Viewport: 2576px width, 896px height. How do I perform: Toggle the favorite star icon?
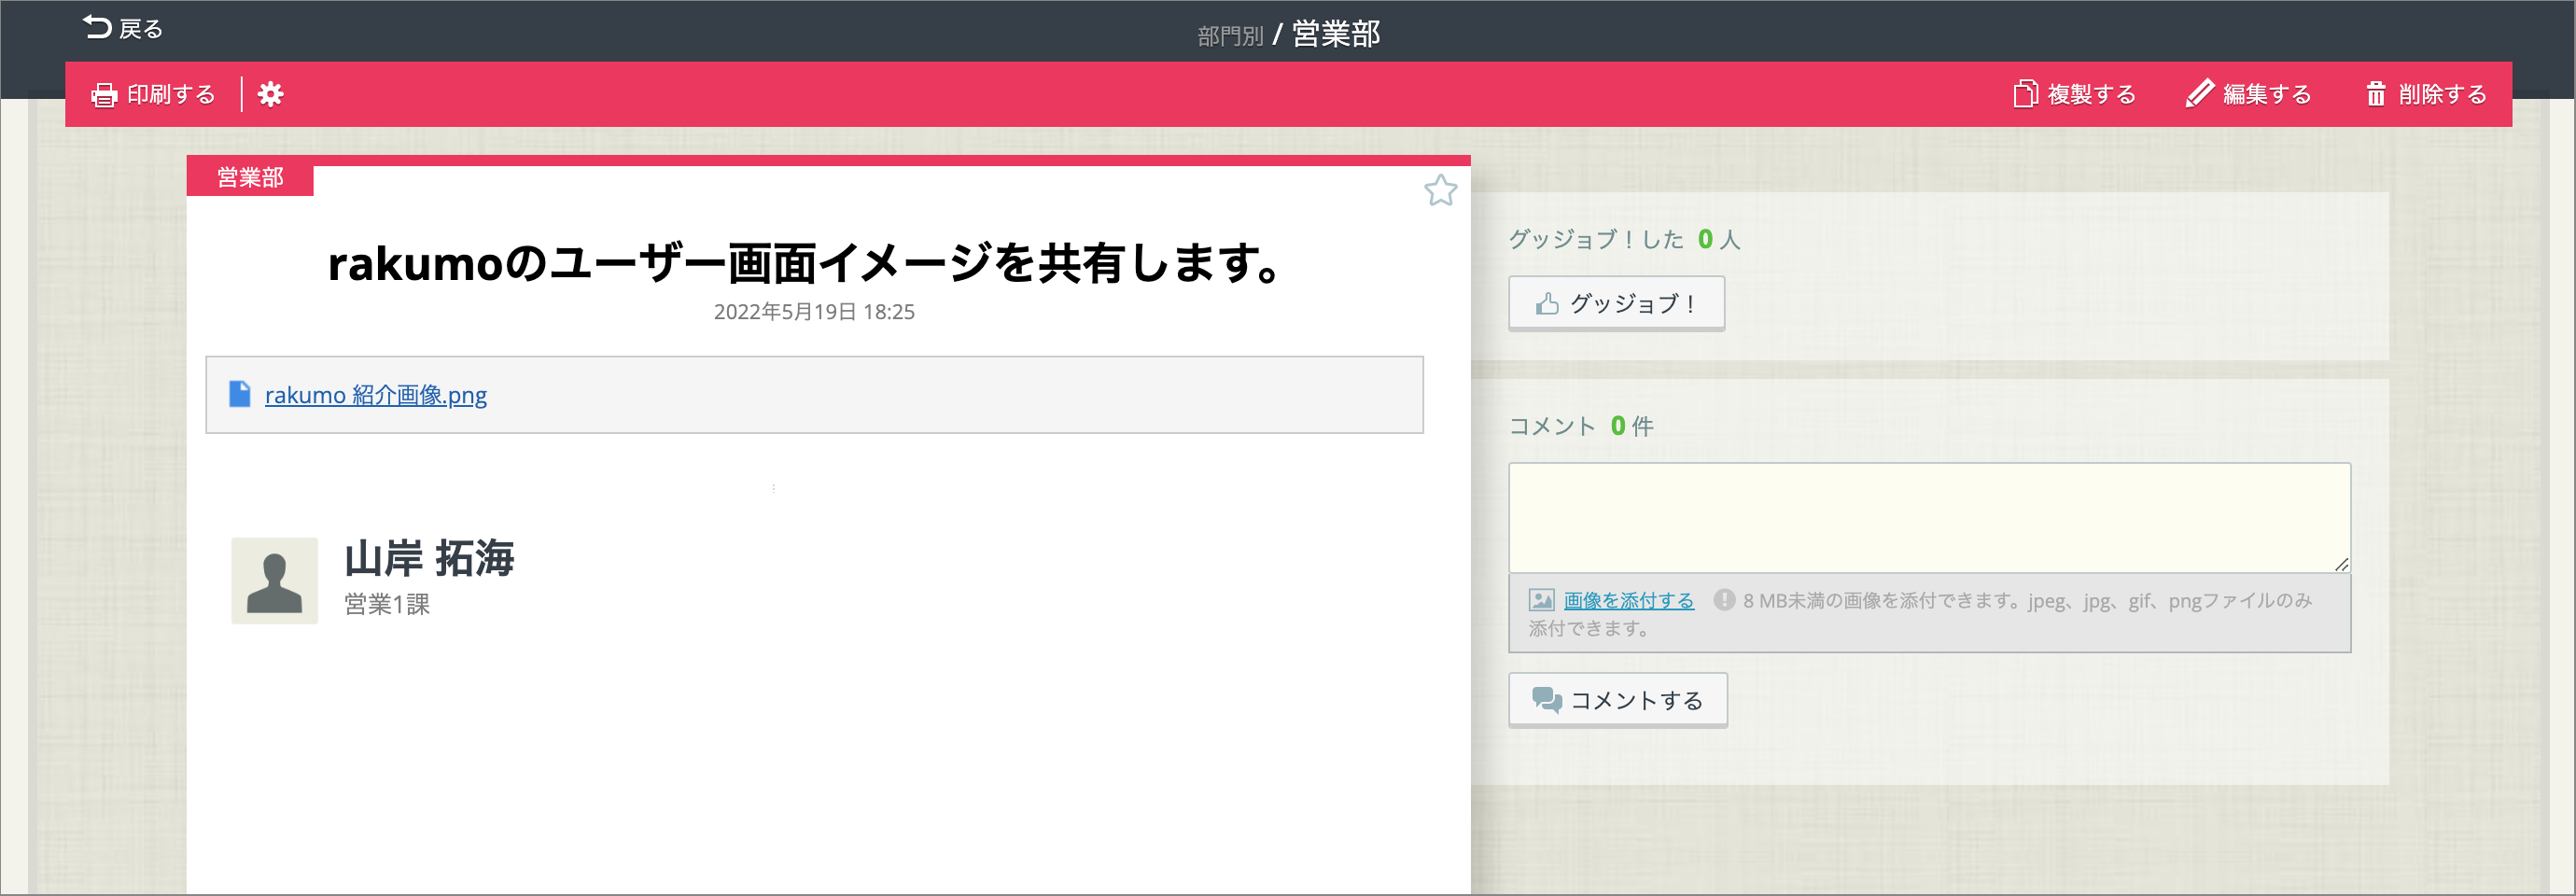pos(1440,190)
